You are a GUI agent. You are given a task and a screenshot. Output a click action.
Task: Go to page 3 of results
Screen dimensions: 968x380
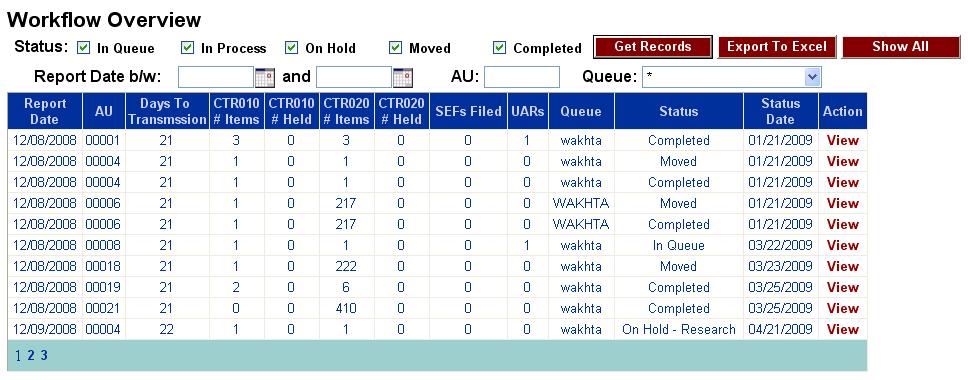coord(44,355)
